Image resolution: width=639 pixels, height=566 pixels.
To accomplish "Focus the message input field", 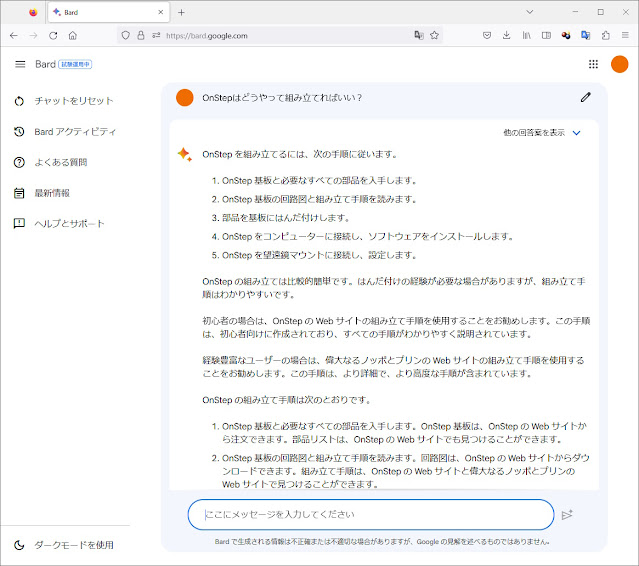I will click(x=371, y=515).
